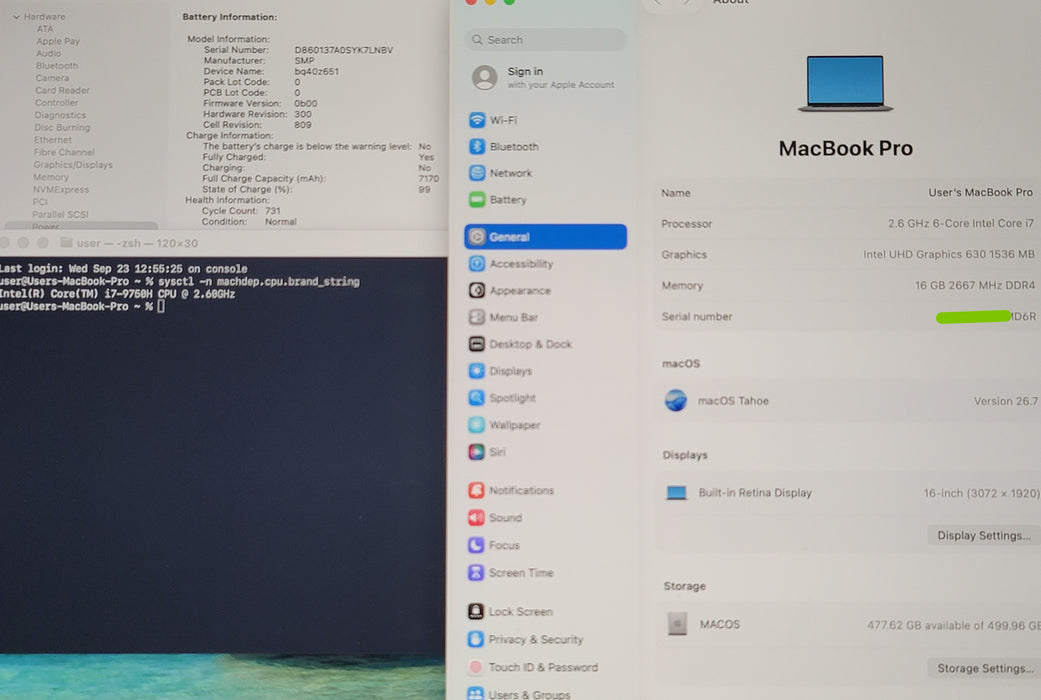Open the Spotlight icon
The image size is (1041, 700).
(477, 398)
